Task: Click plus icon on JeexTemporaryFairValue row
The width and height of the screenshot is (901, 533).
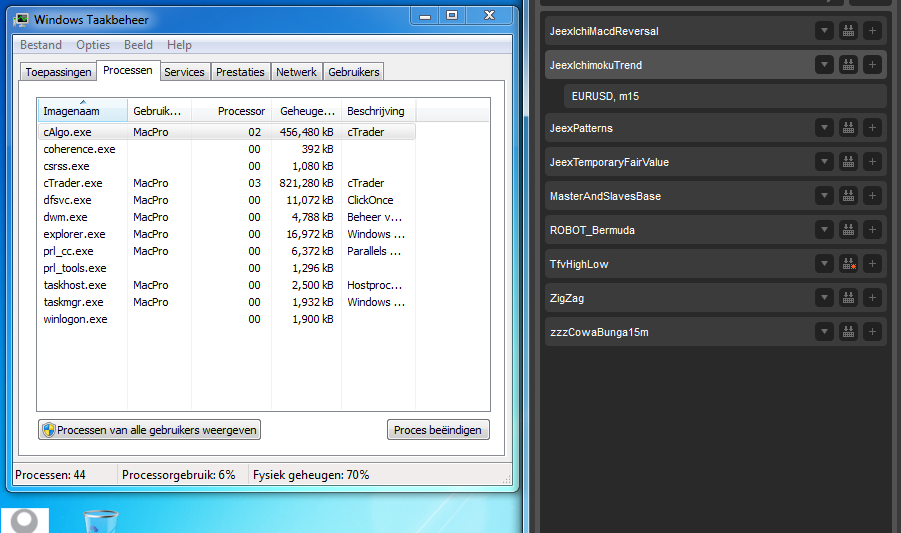Action: pos(872,162)
